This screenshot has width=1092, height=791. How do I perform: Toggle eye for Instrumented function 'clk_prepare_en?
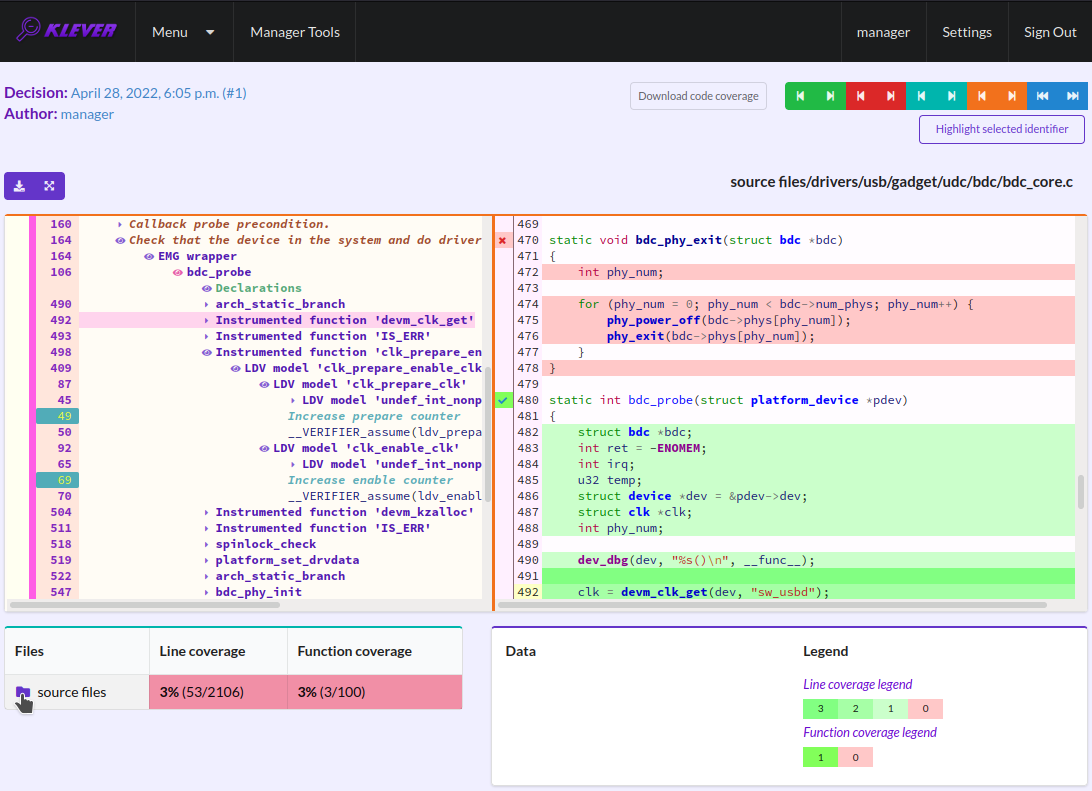click(207, 352)
